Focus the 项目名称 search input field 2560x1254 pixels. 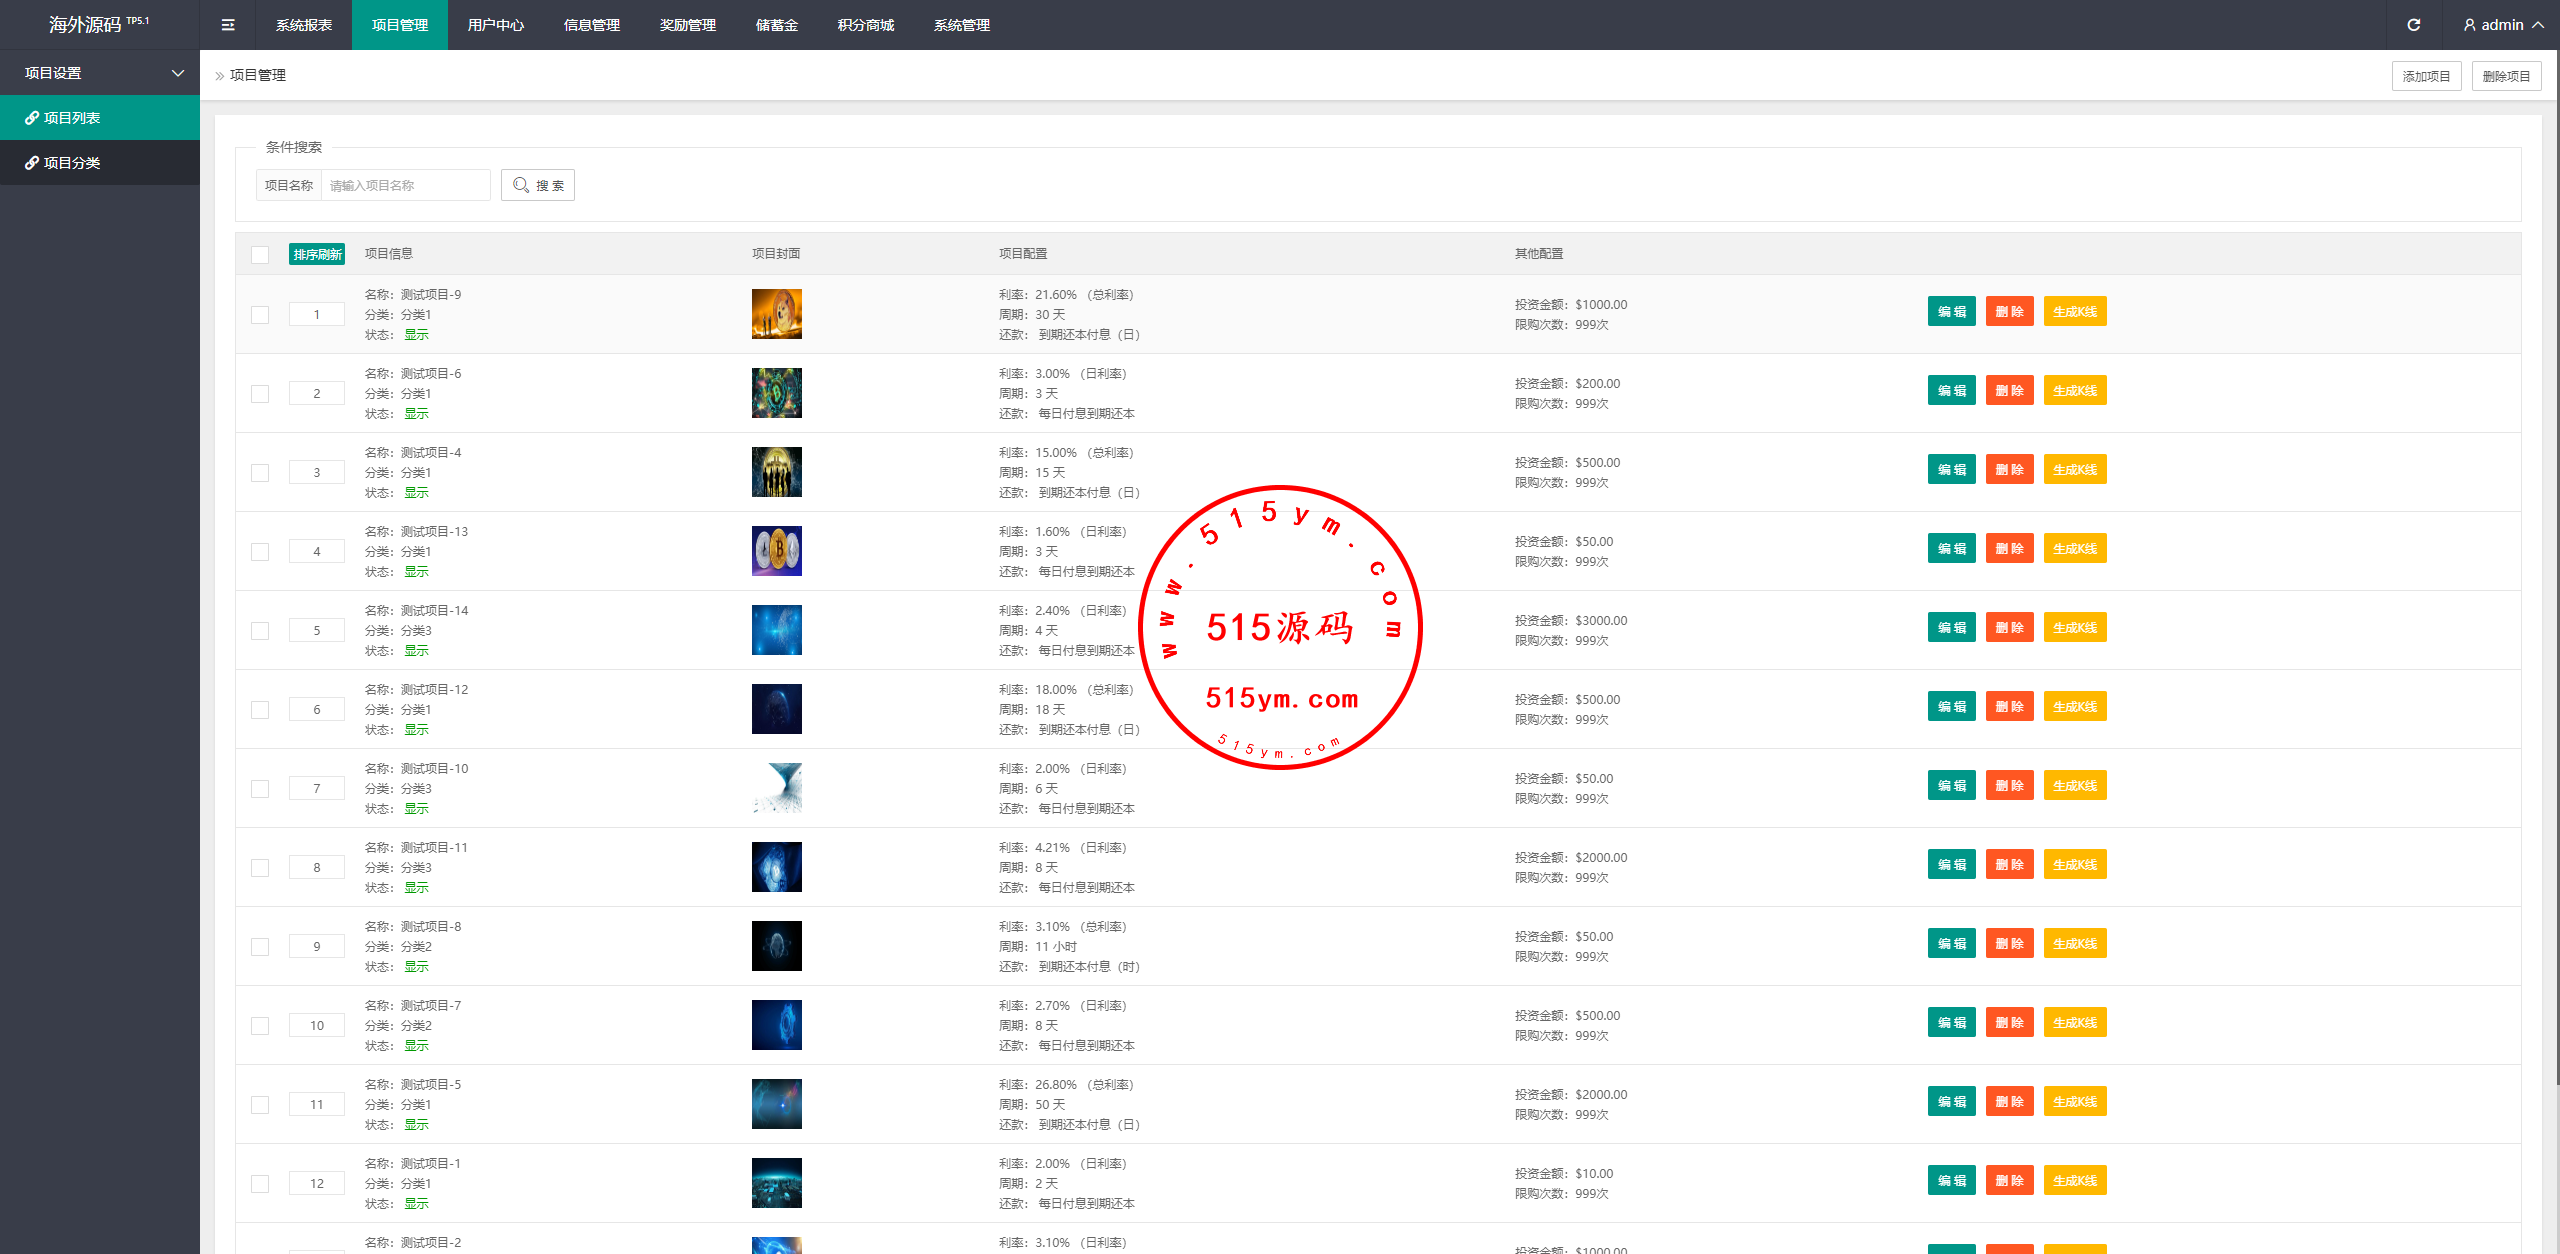[405, 185]
